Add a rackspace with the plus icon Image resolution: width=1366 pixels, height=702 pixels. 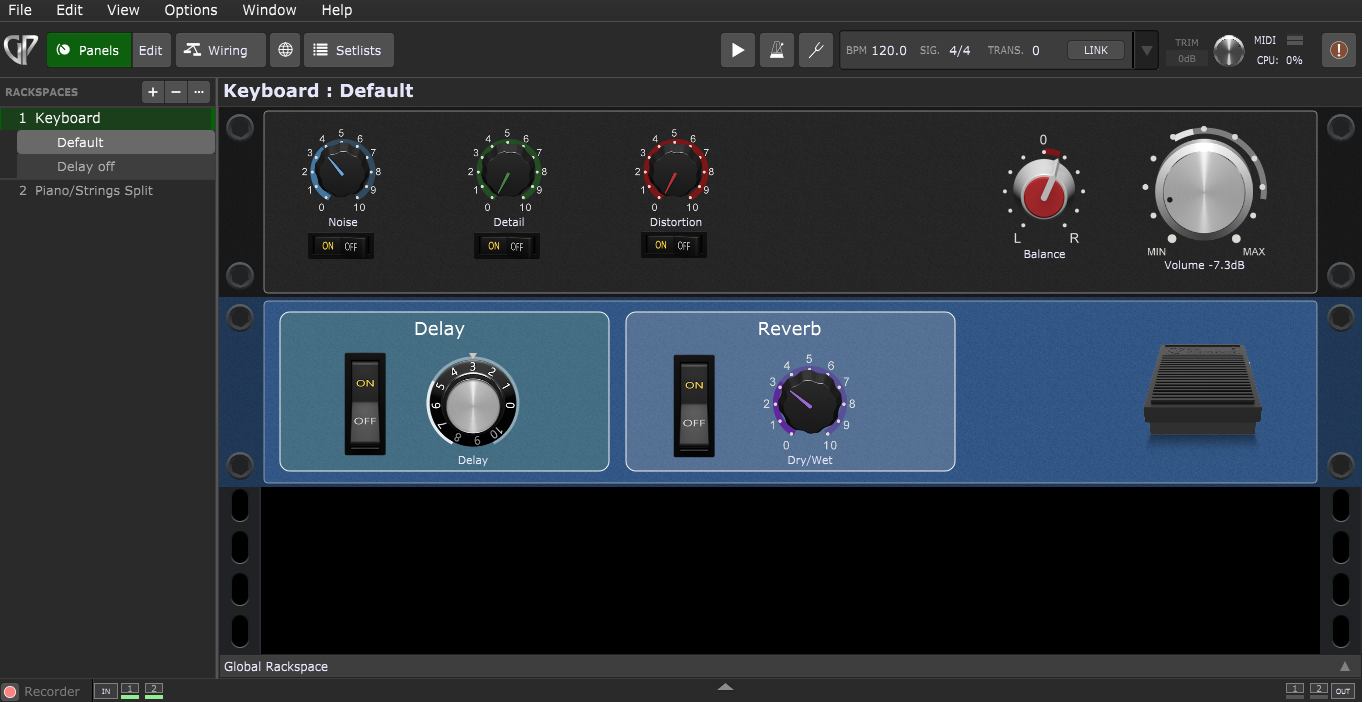point(153,92)
